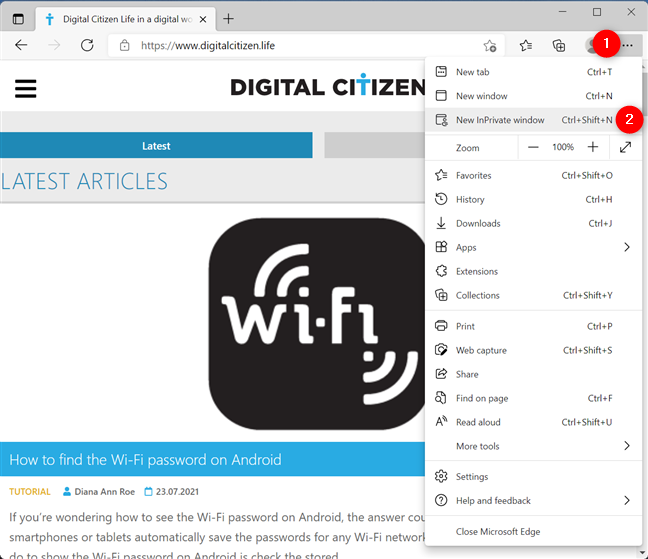The width and height of the screenshot is (648, 559).
Task: Click the 23.07.2021 article date
Action: (x=177, y=492)
